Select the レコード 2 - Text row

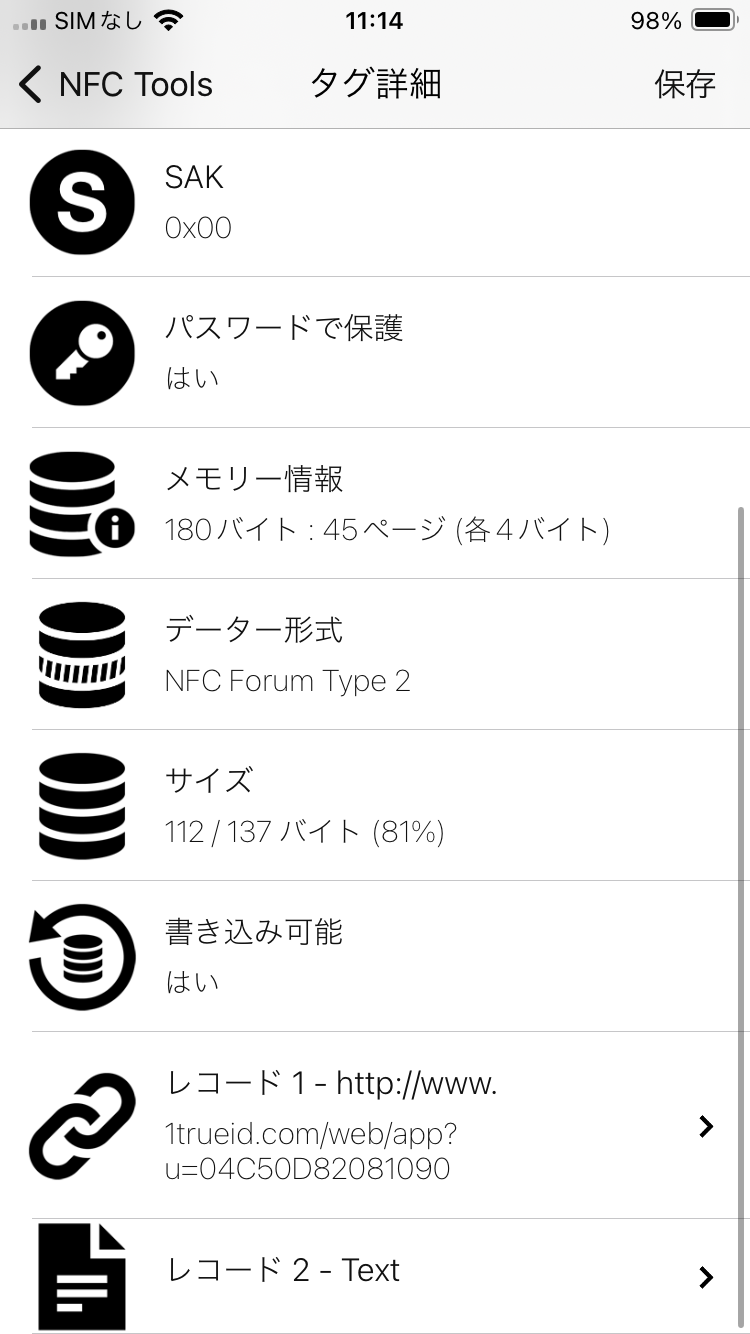pos(375,1276)
